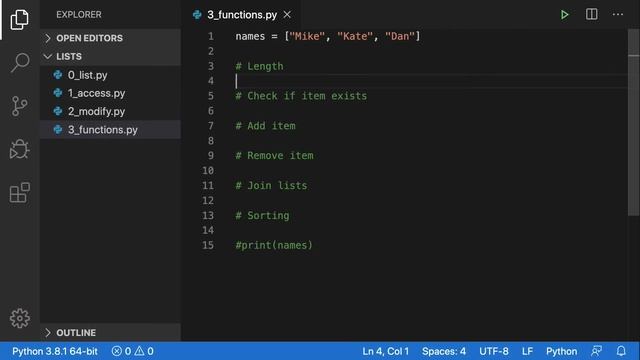
Task: Open the Explorer view in activity bar
Action: (x=20, y=19)
